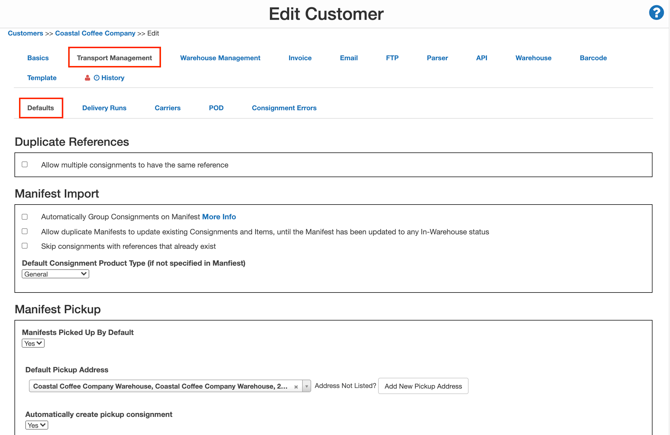
Task: Open the help question mark icon
Action: [656, 13]
